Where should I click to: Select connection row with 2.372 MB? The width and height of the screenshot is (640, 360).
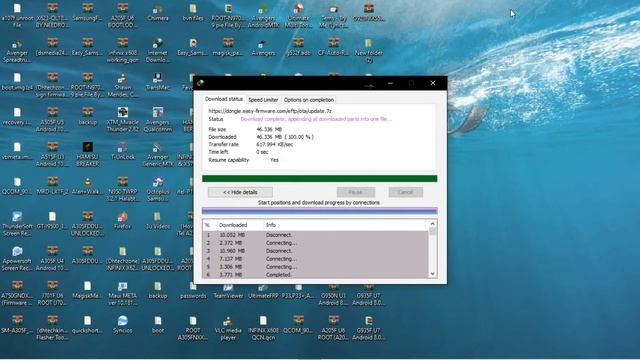coord(315,243)
